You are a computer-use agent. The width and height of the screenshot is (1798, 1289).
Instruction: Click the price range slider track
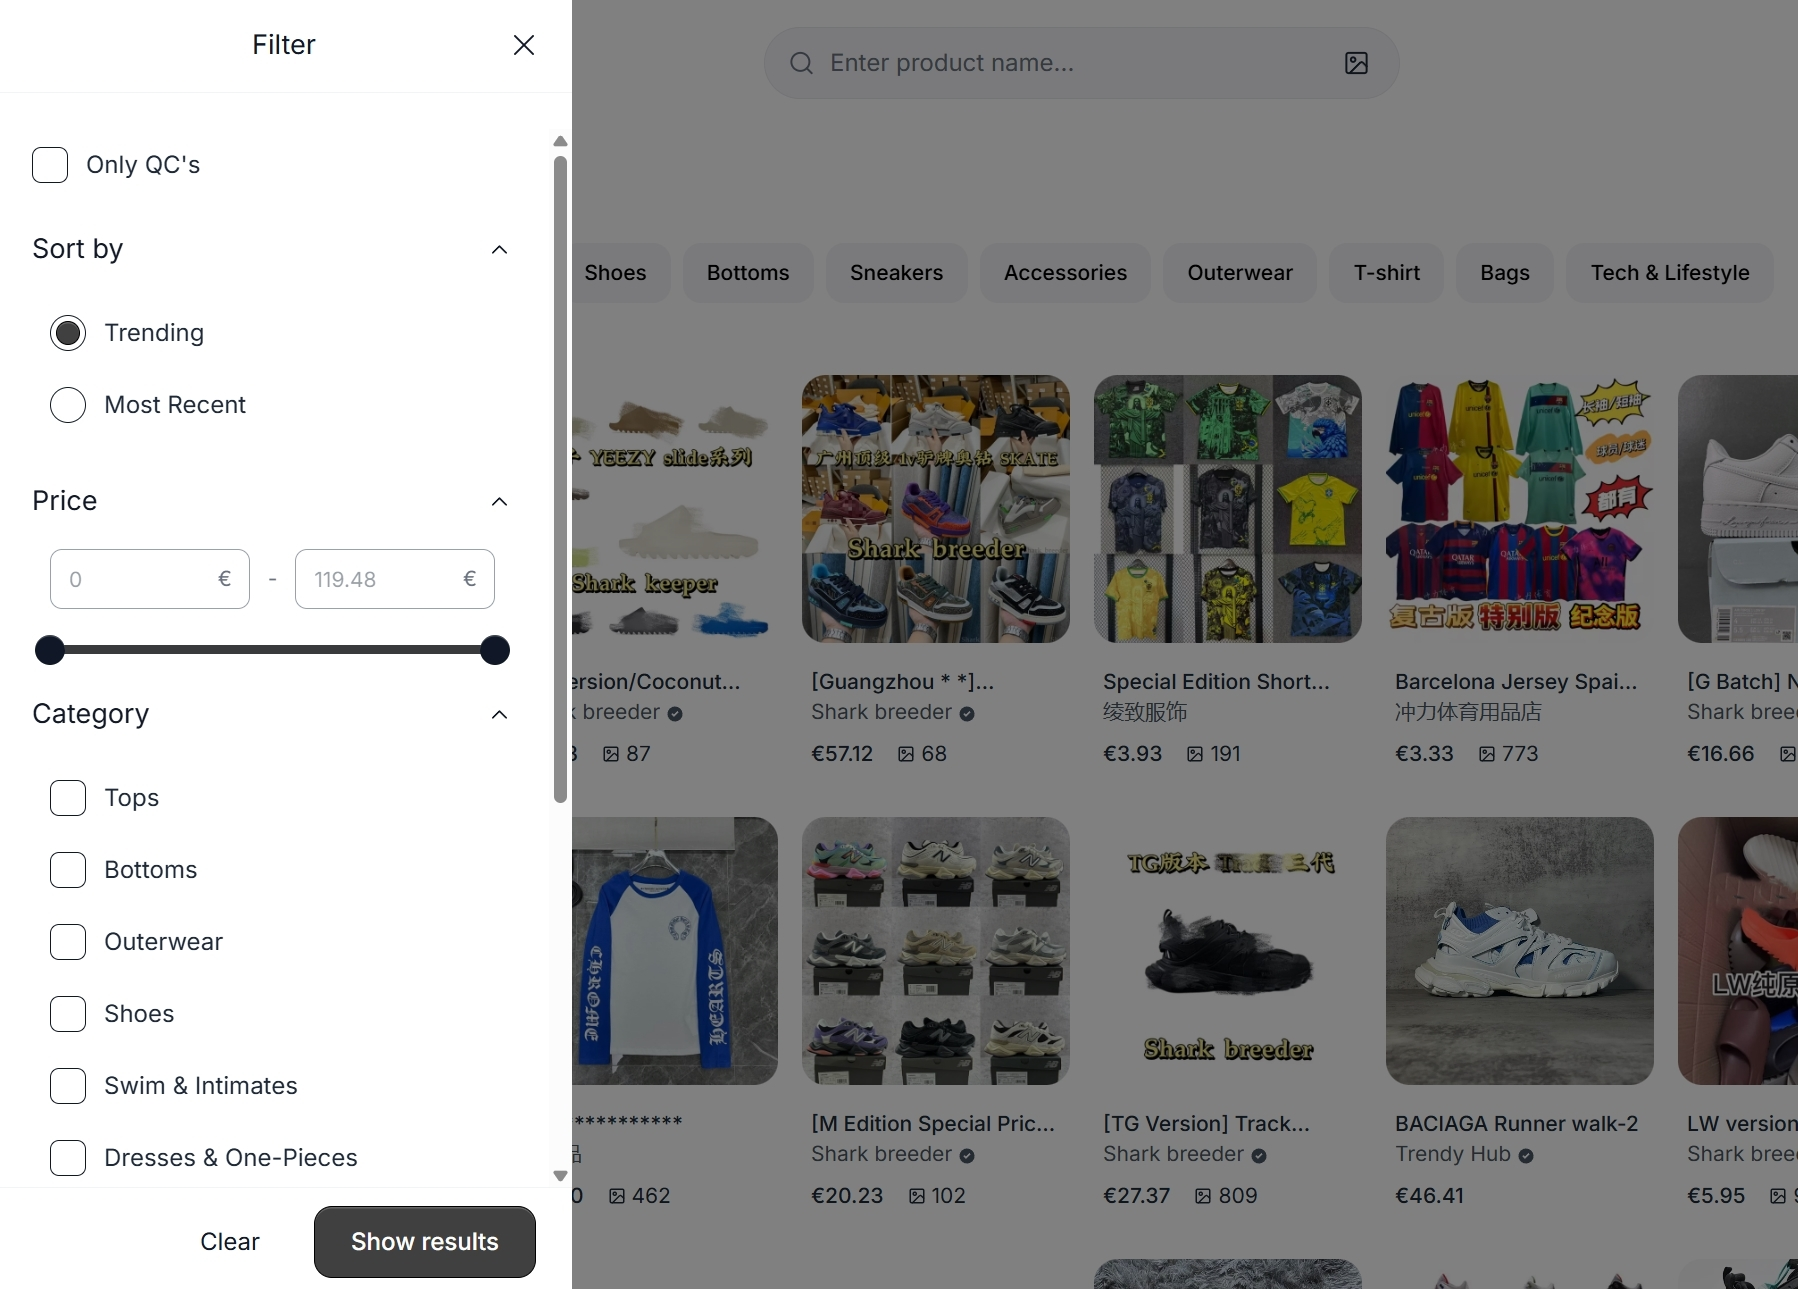point(272,650)
